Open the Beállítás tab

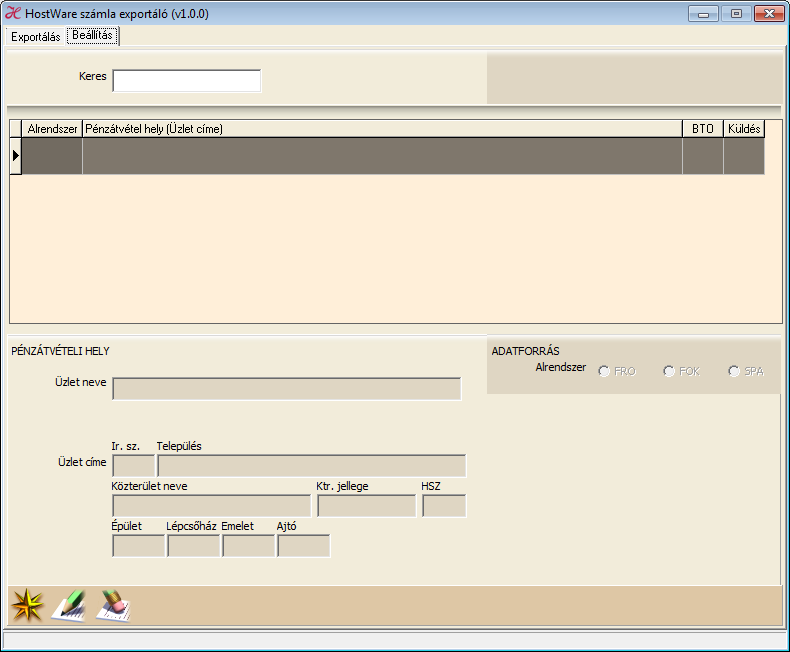[x=92, y=35]
